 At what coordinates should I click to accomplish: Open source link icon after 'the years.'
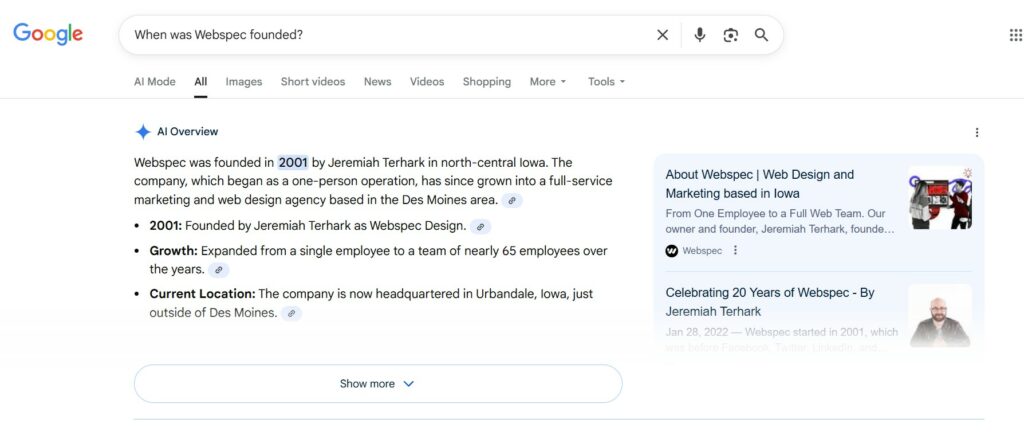coord(219,270)
